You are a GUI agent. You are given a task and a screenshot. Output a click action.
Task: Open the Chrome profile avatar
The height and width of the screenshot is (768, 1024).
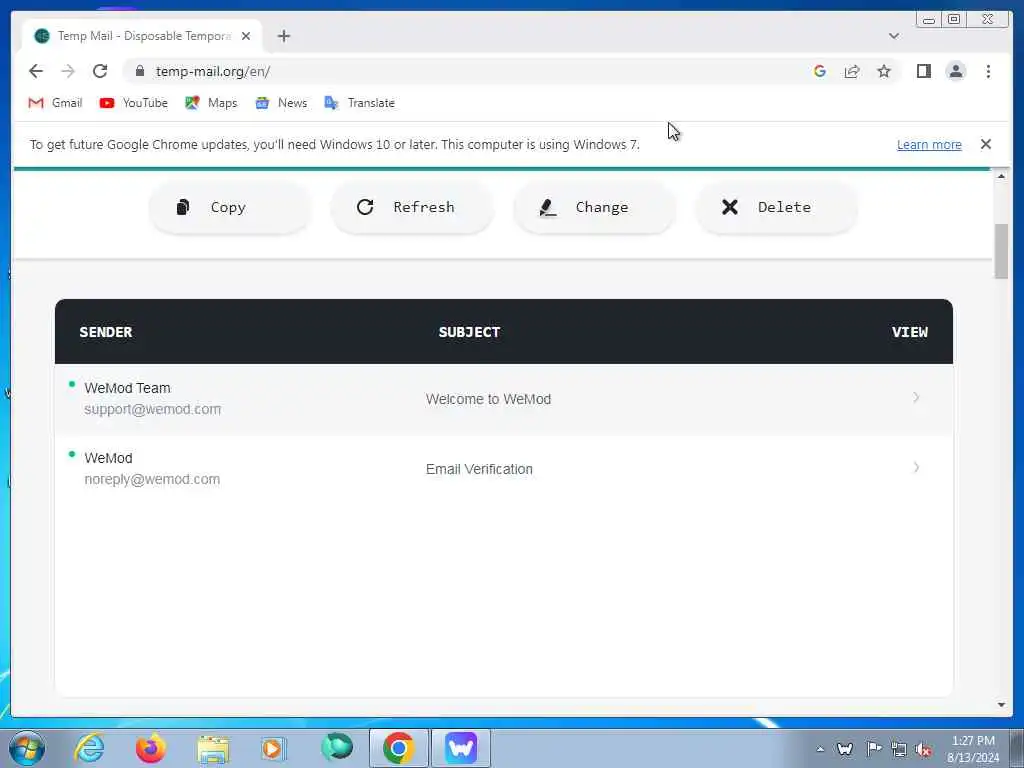[x=955, y=71]
